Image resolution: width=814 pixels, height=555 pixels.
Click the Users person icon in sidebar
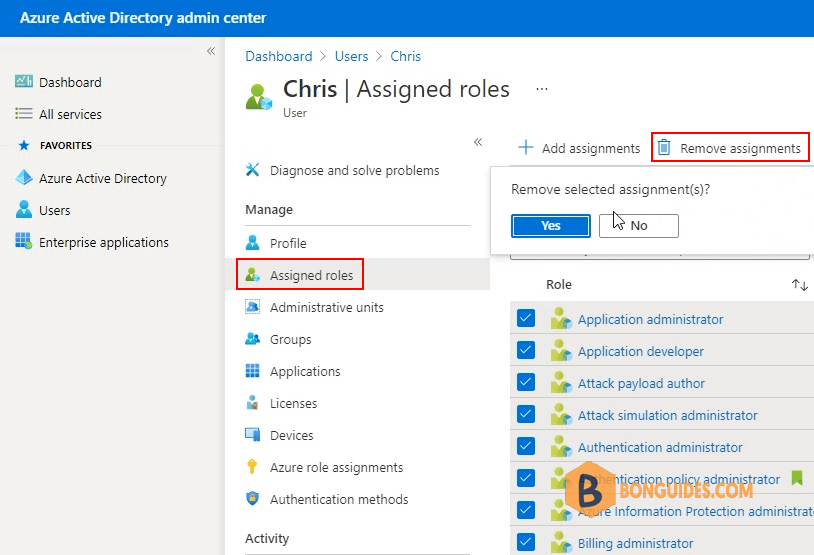24,209
